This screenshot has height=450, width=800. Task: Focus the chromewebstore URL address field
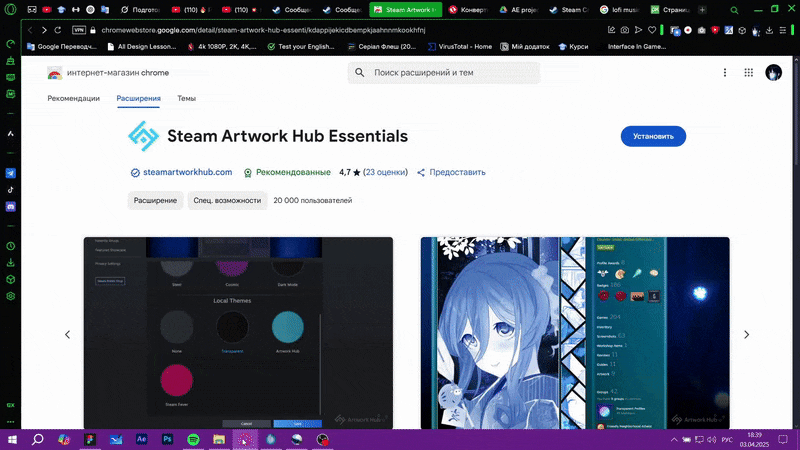pos(263,30)
